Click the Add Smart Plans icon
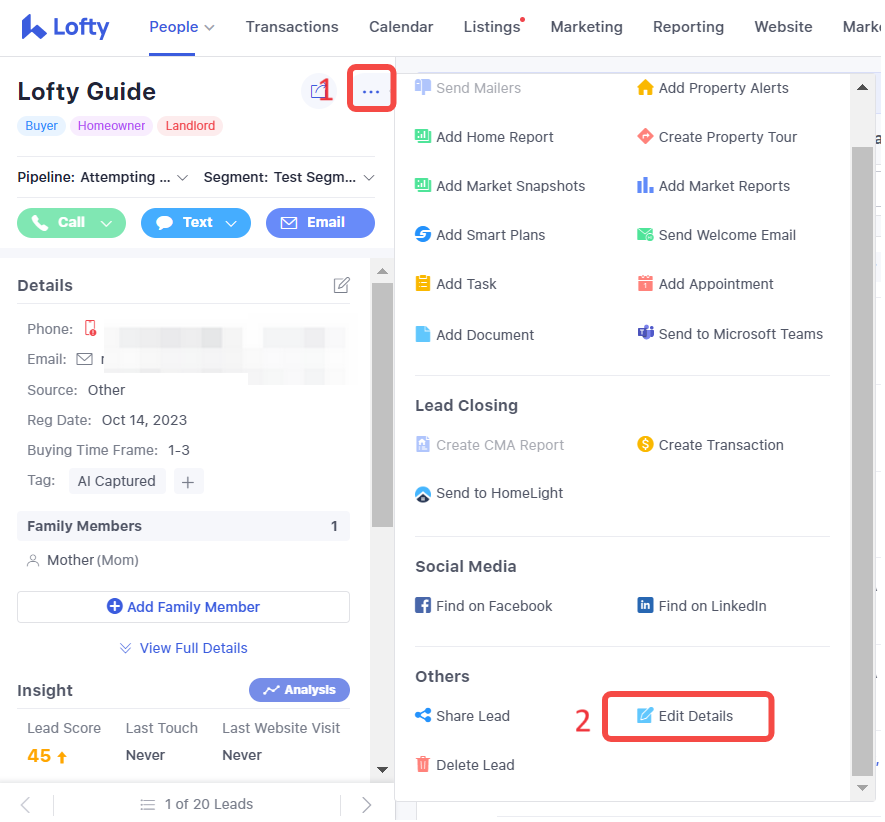The height and width of the screenshot is (822, 885). click(423, 234)
